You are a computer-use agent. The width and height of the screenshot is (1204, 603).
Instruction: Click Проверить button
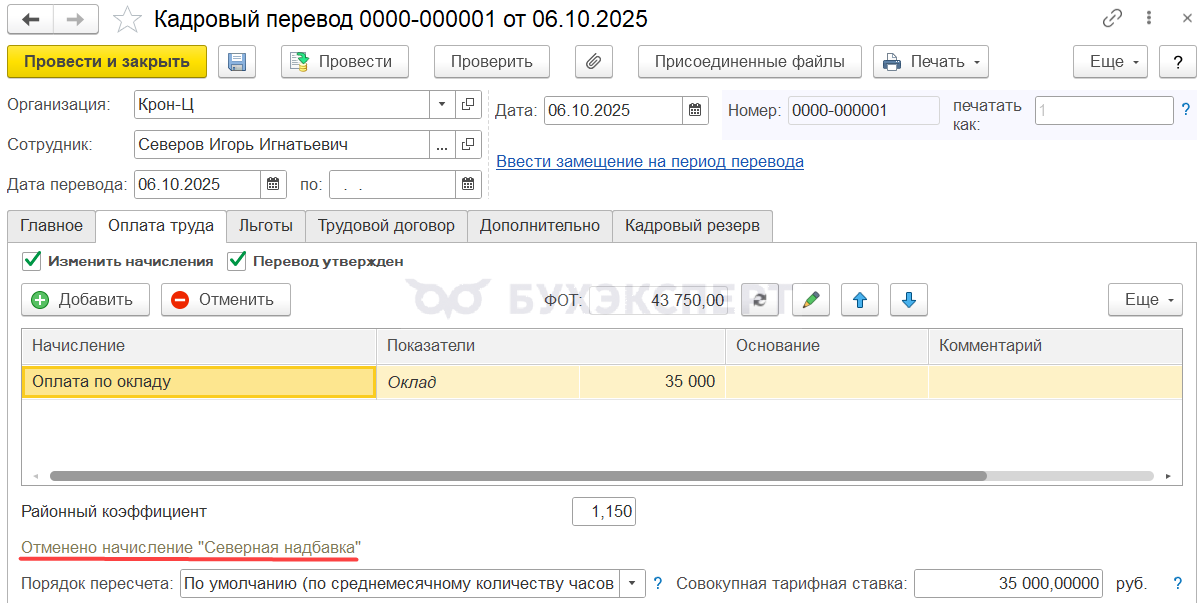click(x=491, y=62)
